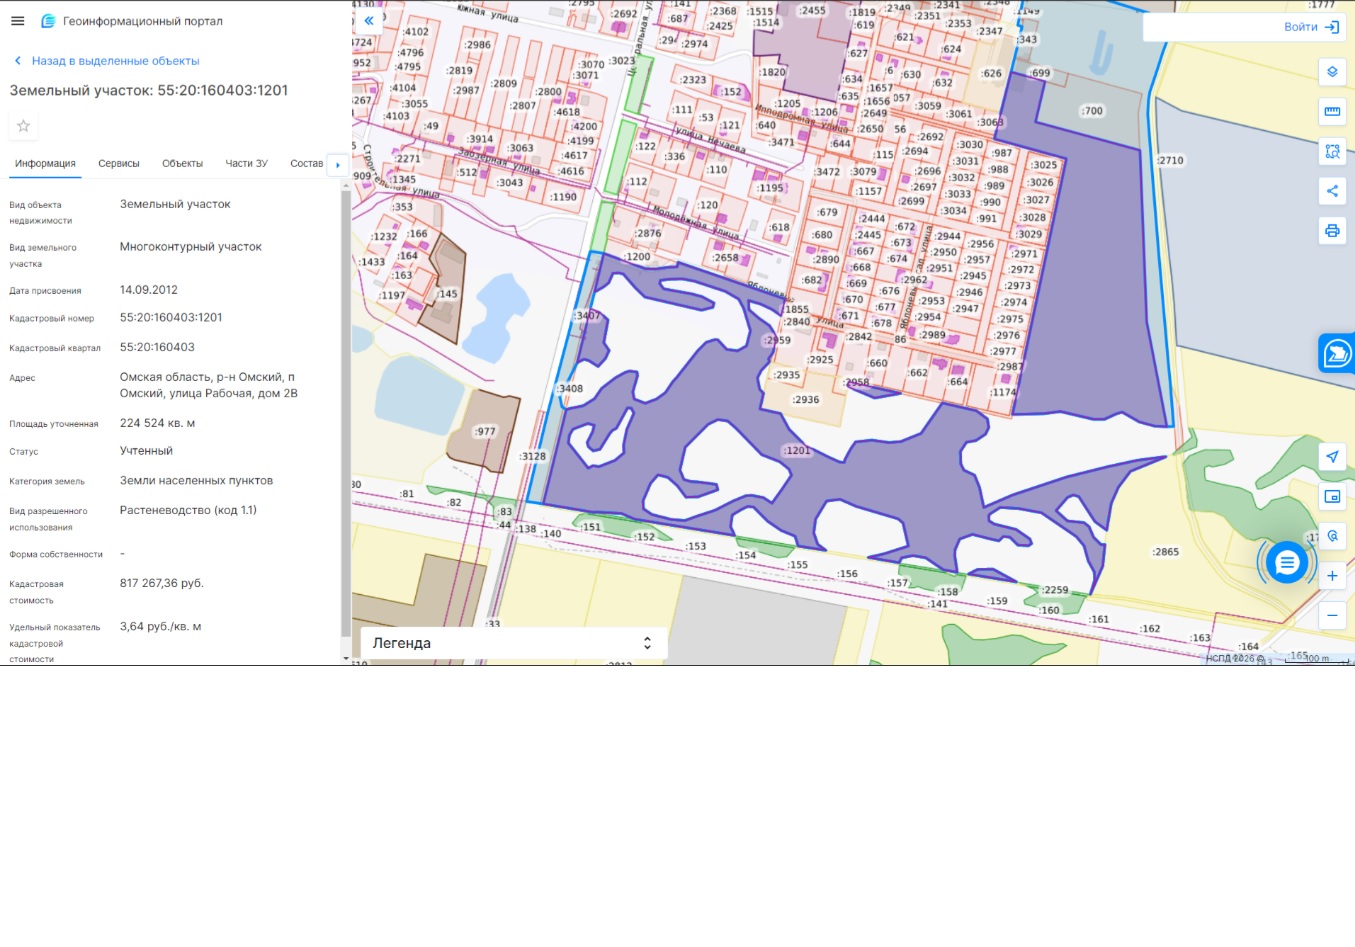Screen dimensions: 1355x947
Task: Open the Состав tab
Action: coord(306,163)
